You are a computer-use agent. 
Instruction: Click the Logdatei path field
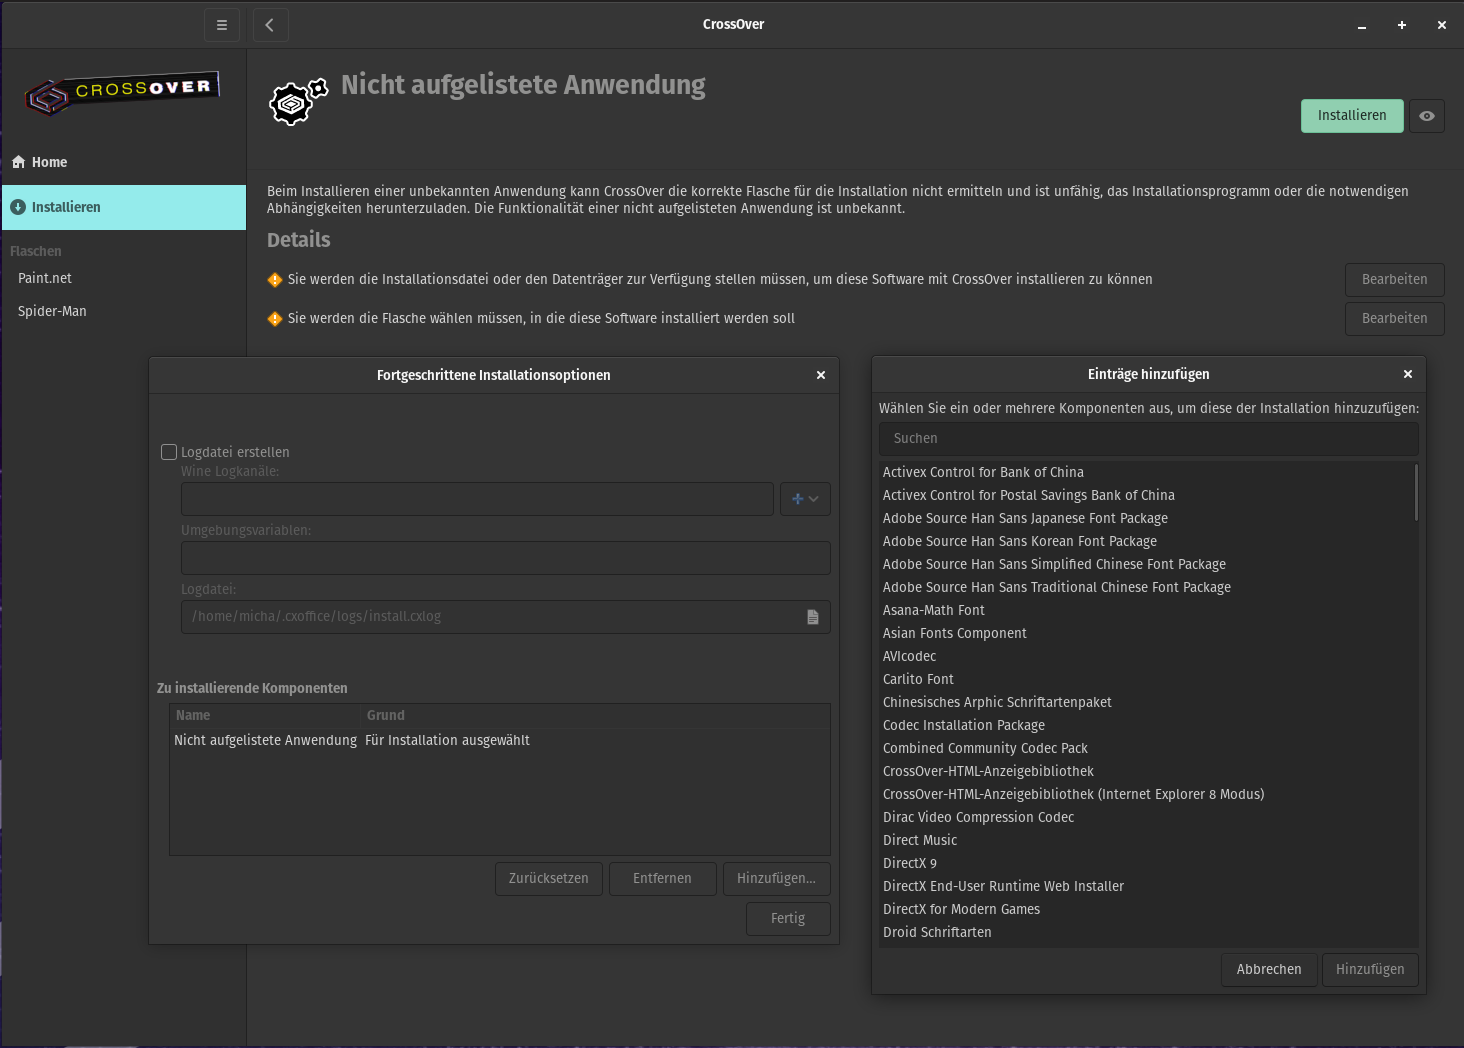click(506, 617)
